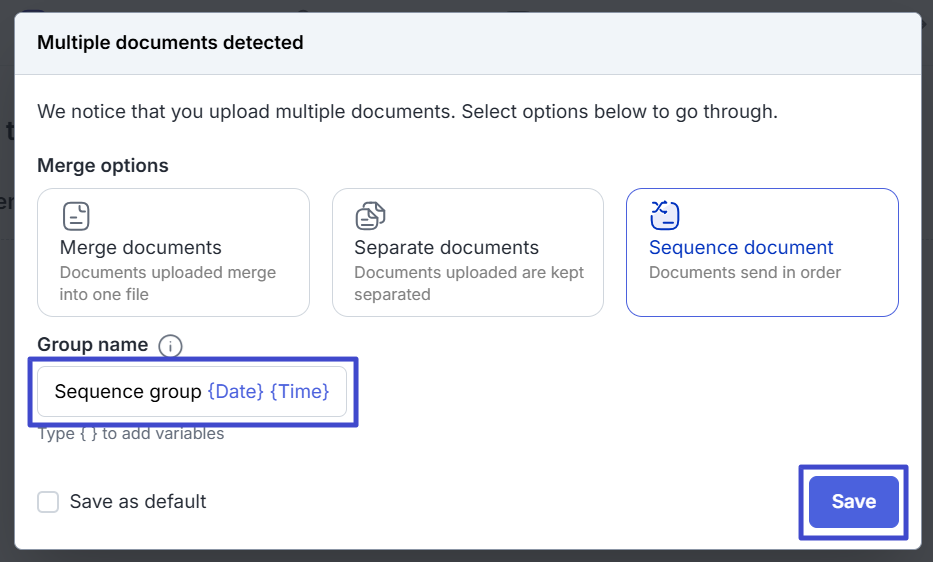Click "Documents send in order" description
The width and height of the screenshot is (933, 562).
[x=744, y=272]
